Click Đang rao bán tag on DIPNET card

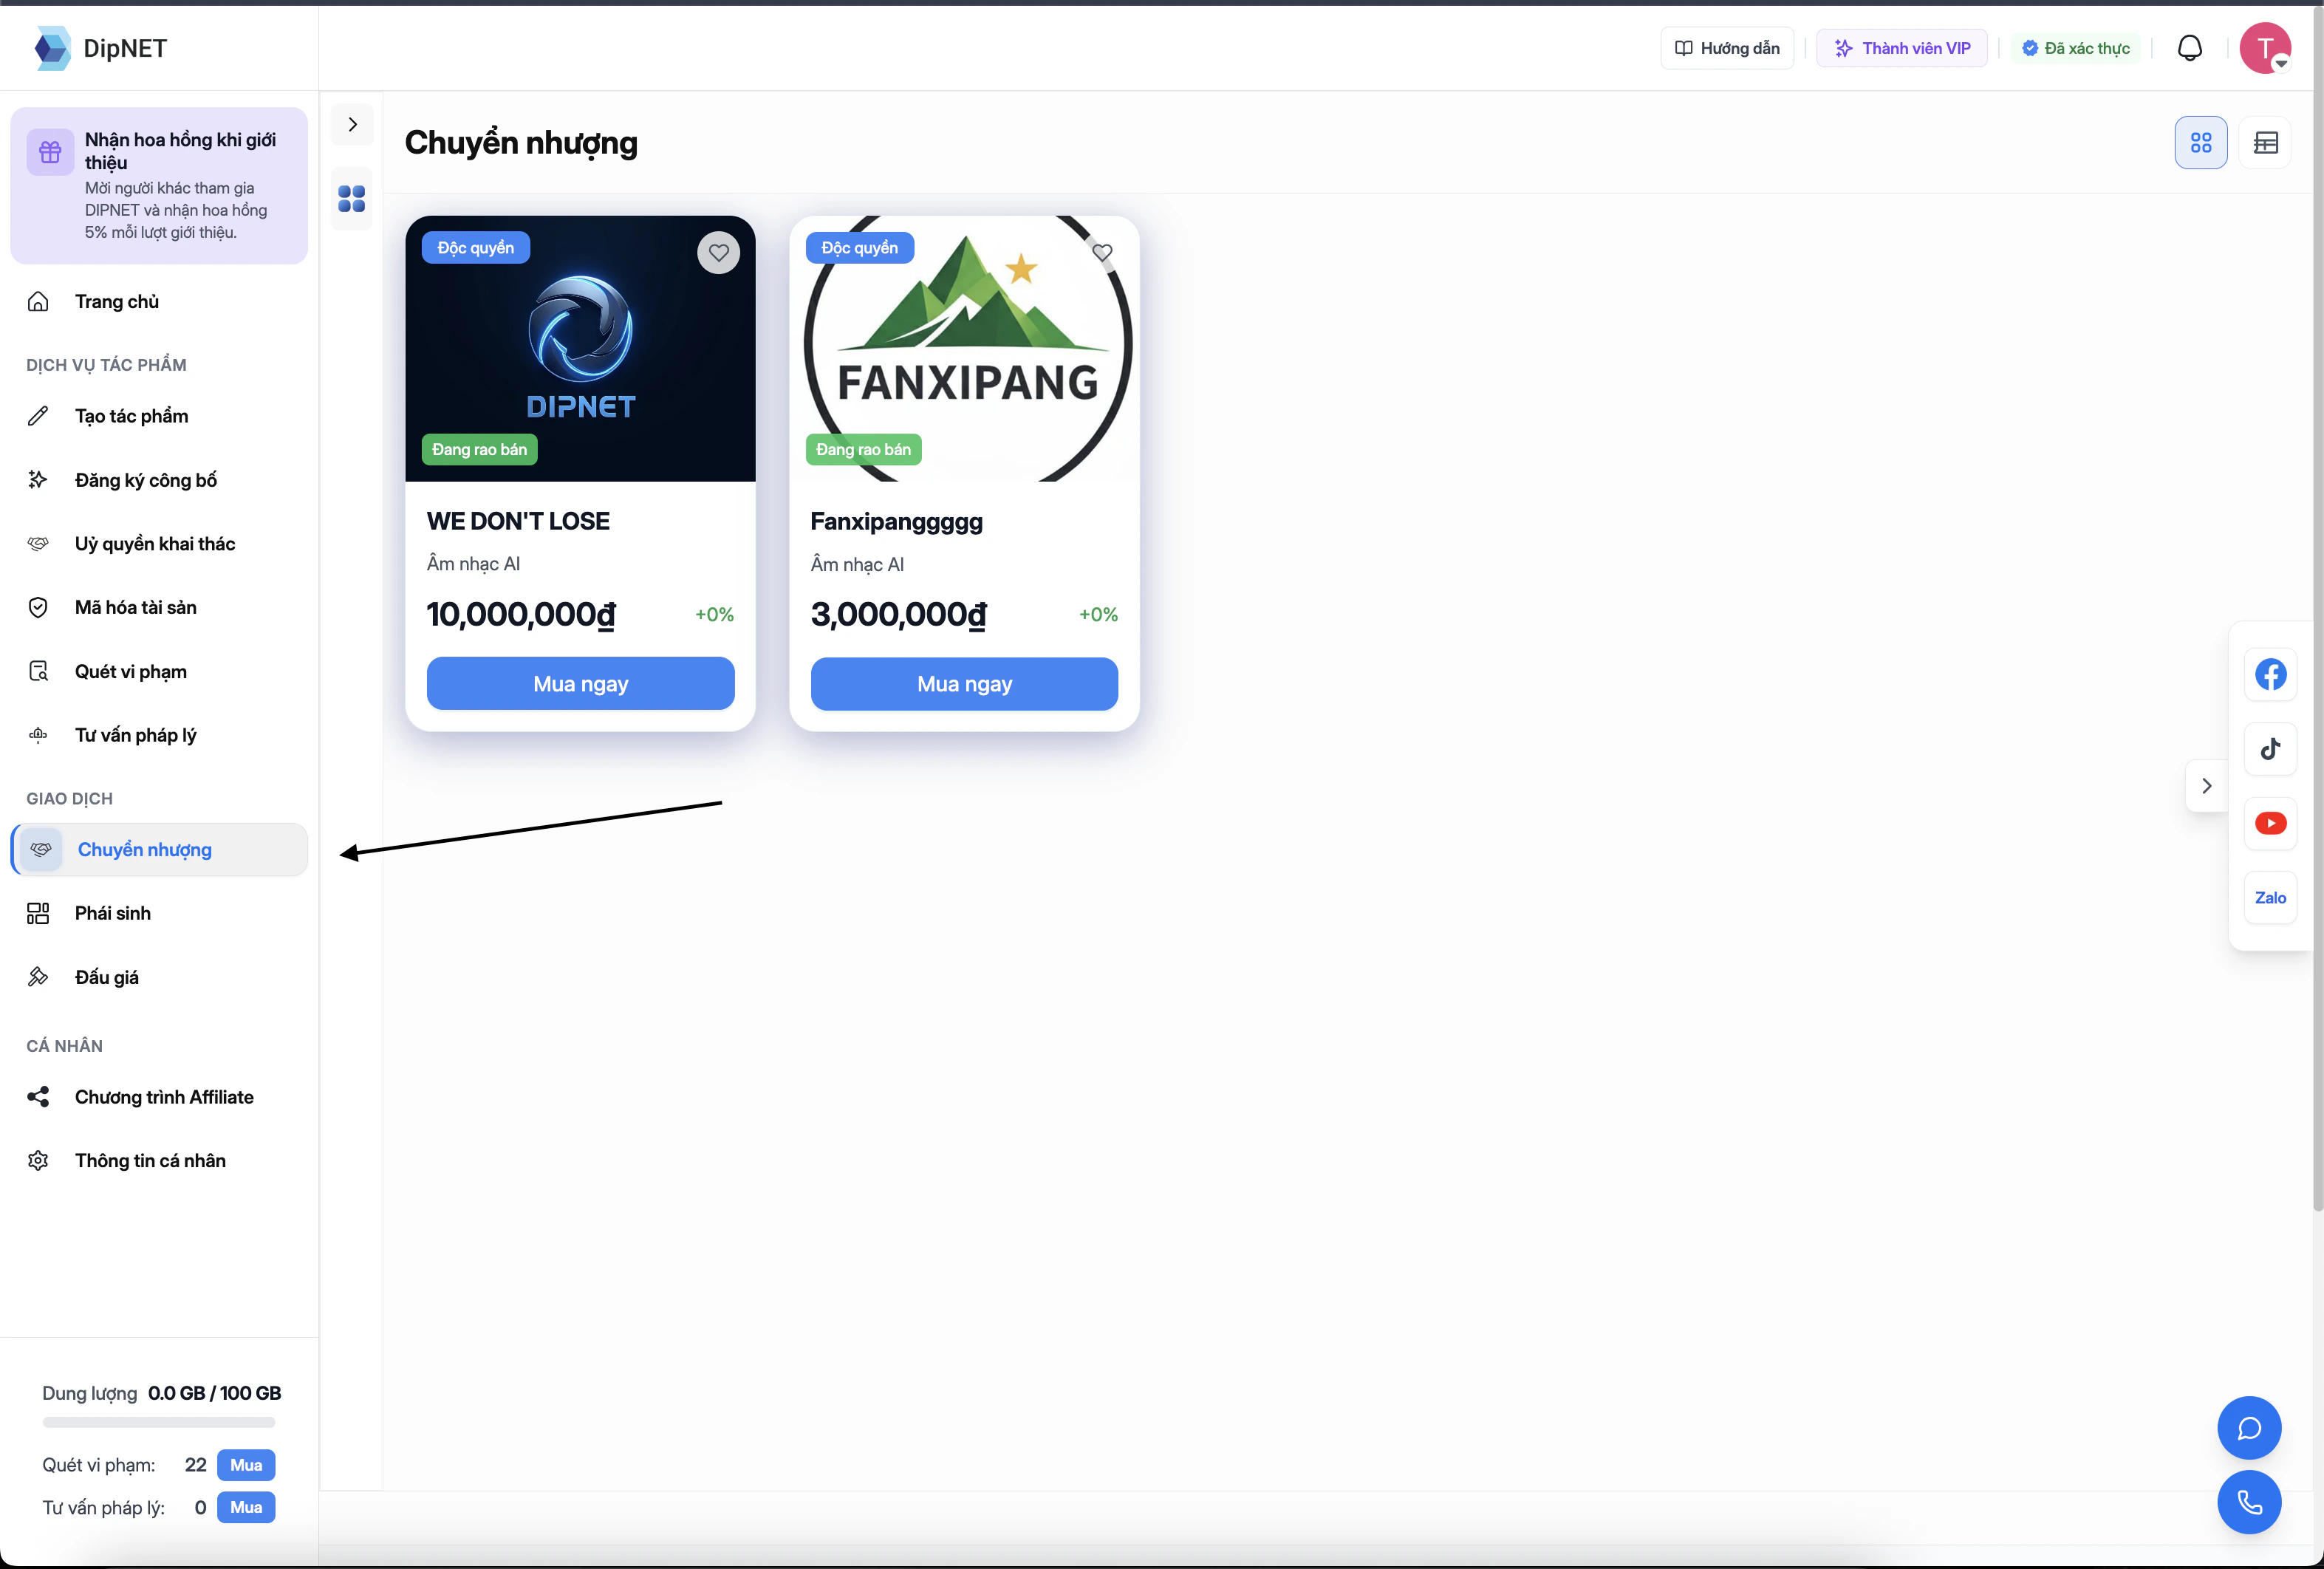coord(480,450)
